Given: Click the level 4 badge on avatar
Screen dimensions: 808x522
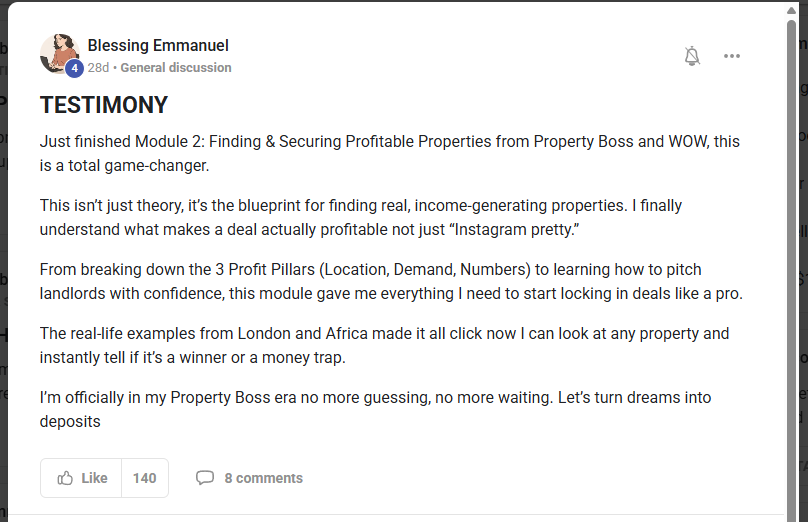Looking at the screenshot, I should coord(74,69).
